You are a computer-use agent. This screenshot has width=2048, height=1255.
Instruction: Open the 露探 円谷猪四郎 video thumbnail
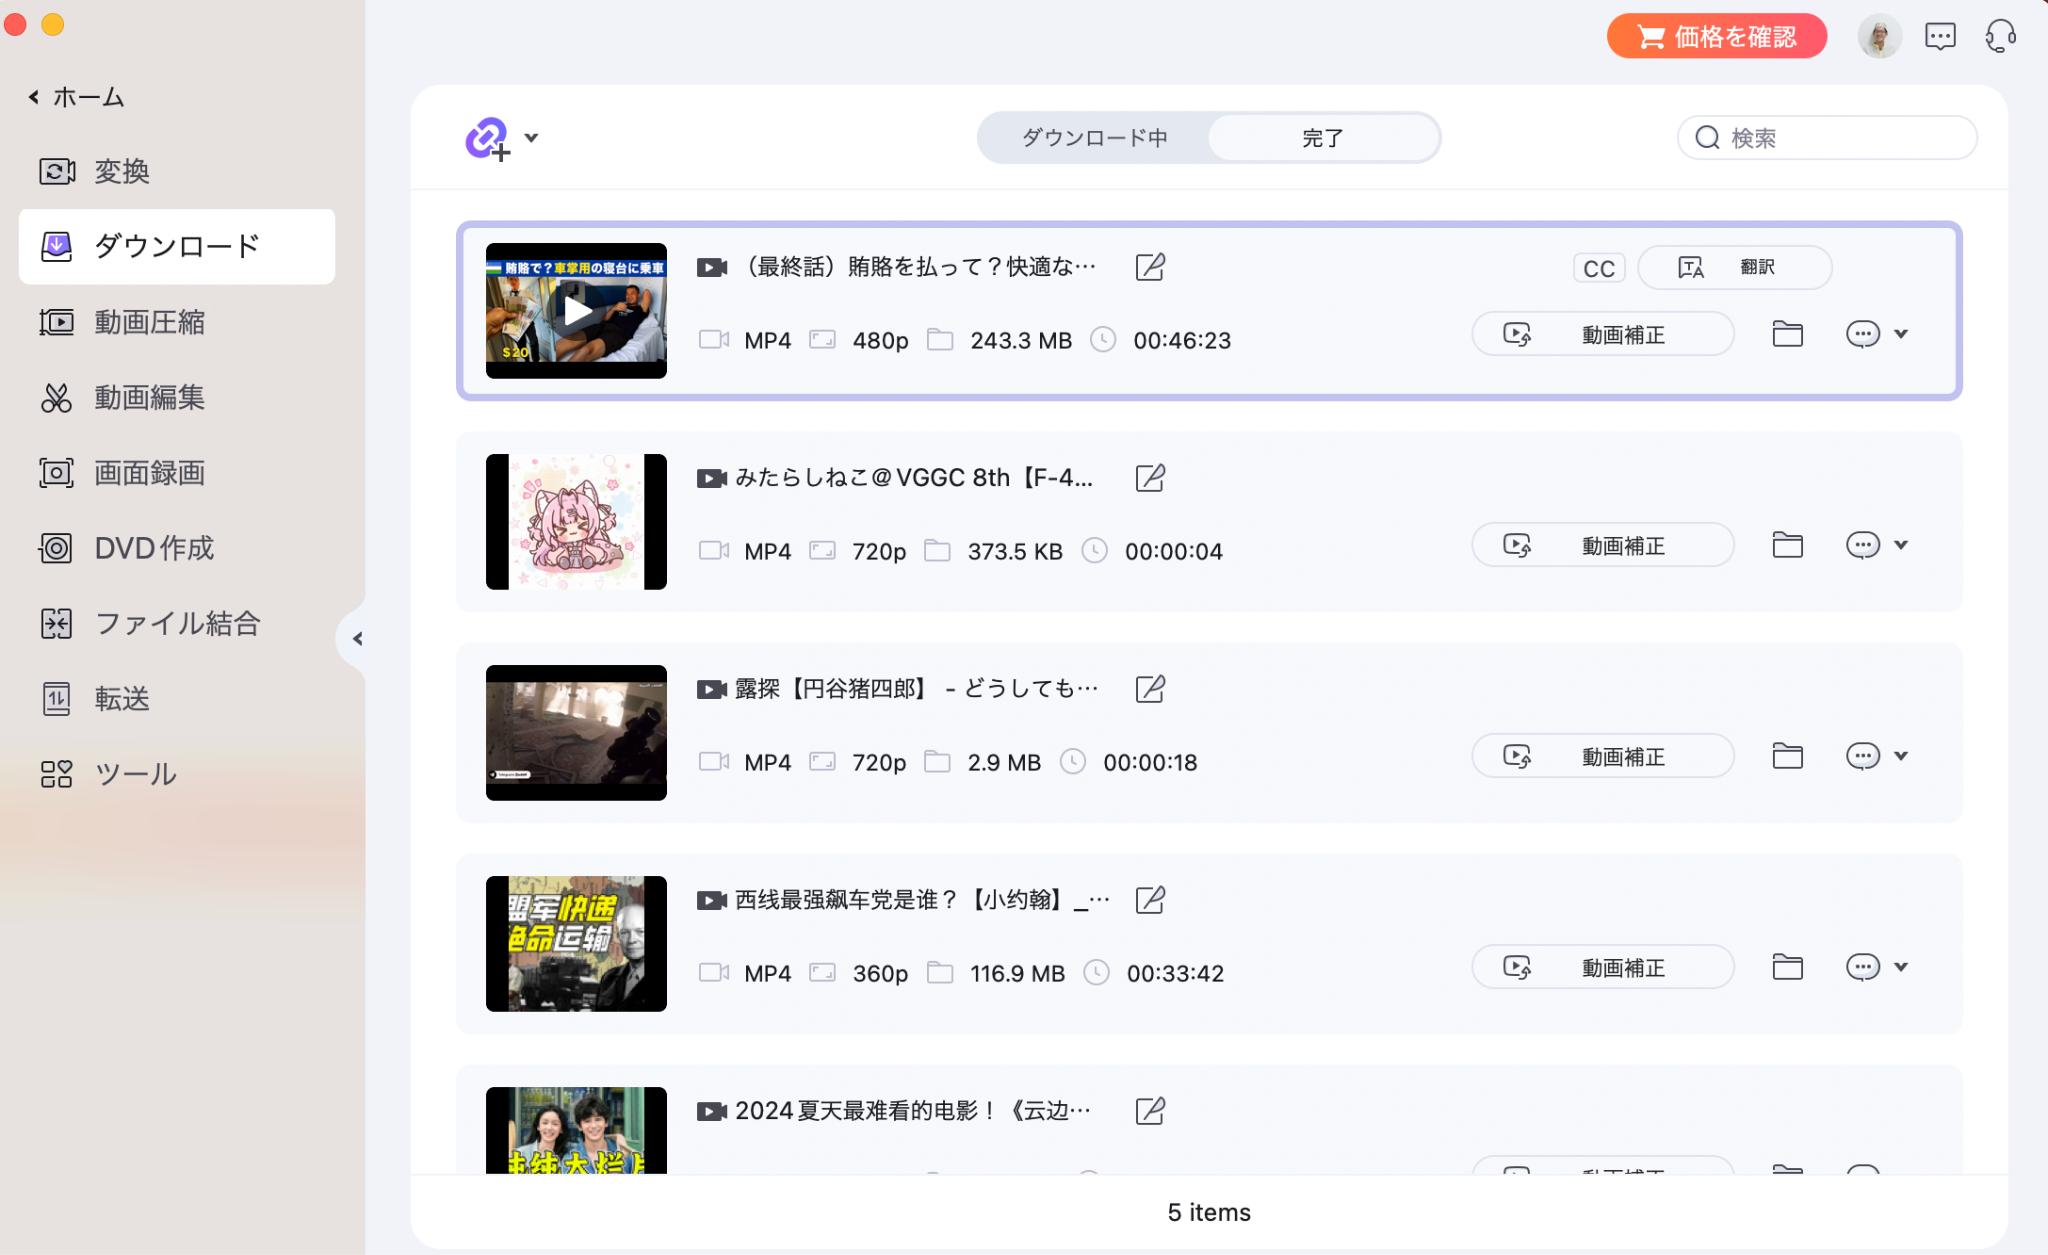tap(576, 733)
